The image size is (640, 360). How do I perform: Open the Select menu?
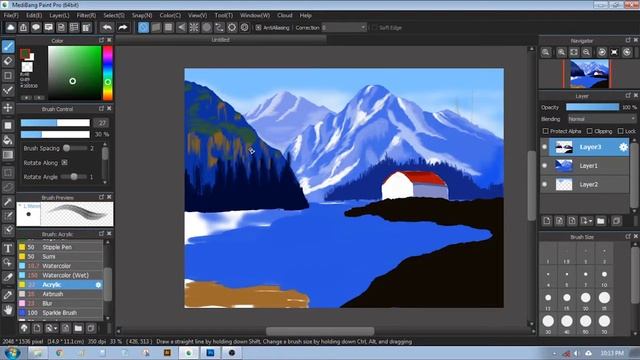click(114, 16)
